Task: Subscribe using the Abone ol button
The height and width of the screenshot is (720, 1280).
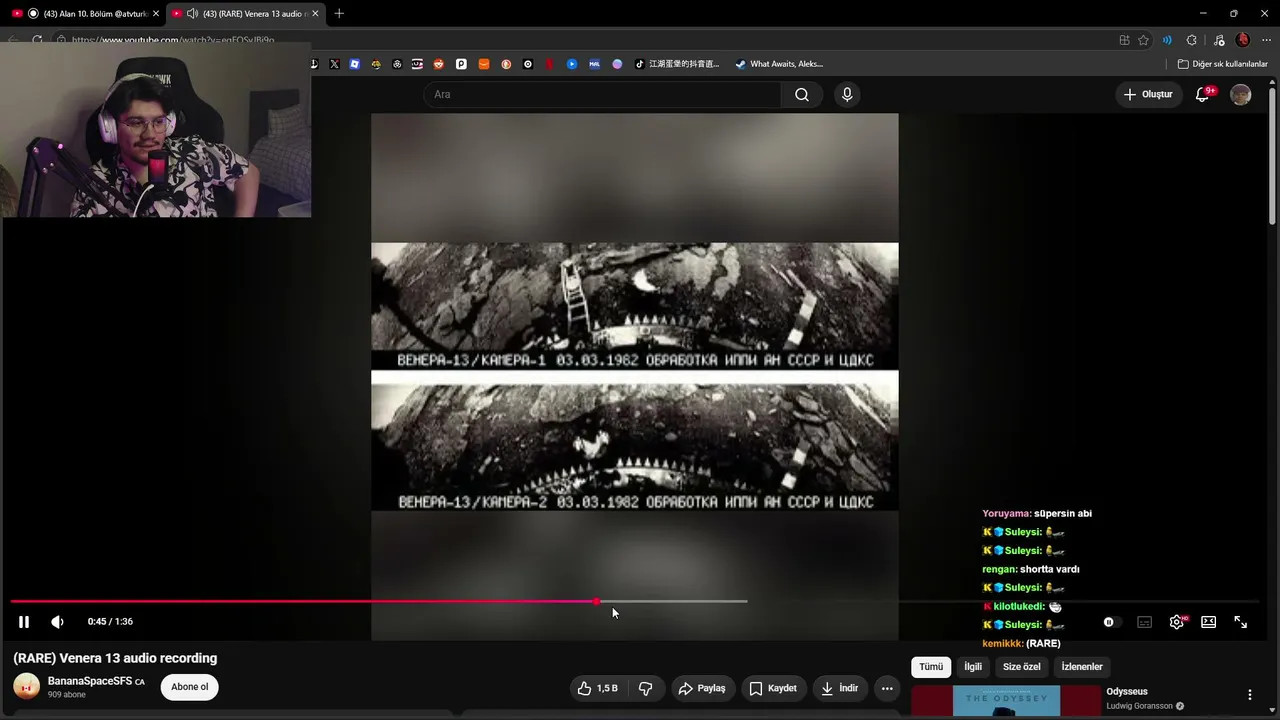Action: (x=189, y=687)
